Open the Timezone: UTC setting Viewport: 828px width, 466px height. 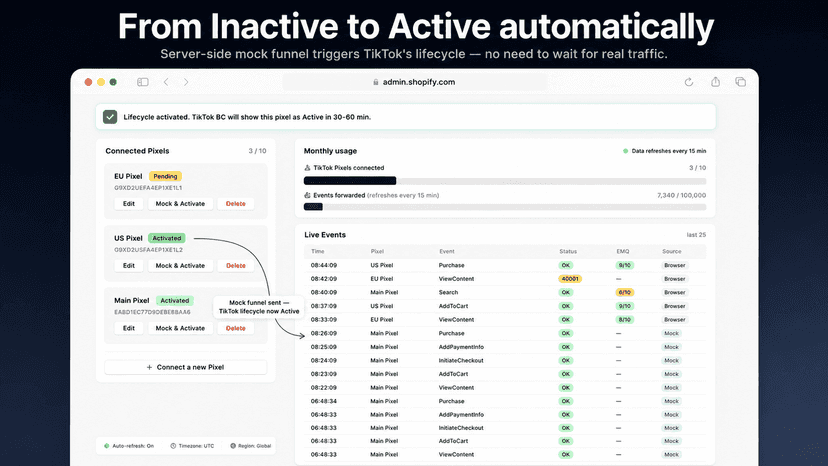click(192, 446)
